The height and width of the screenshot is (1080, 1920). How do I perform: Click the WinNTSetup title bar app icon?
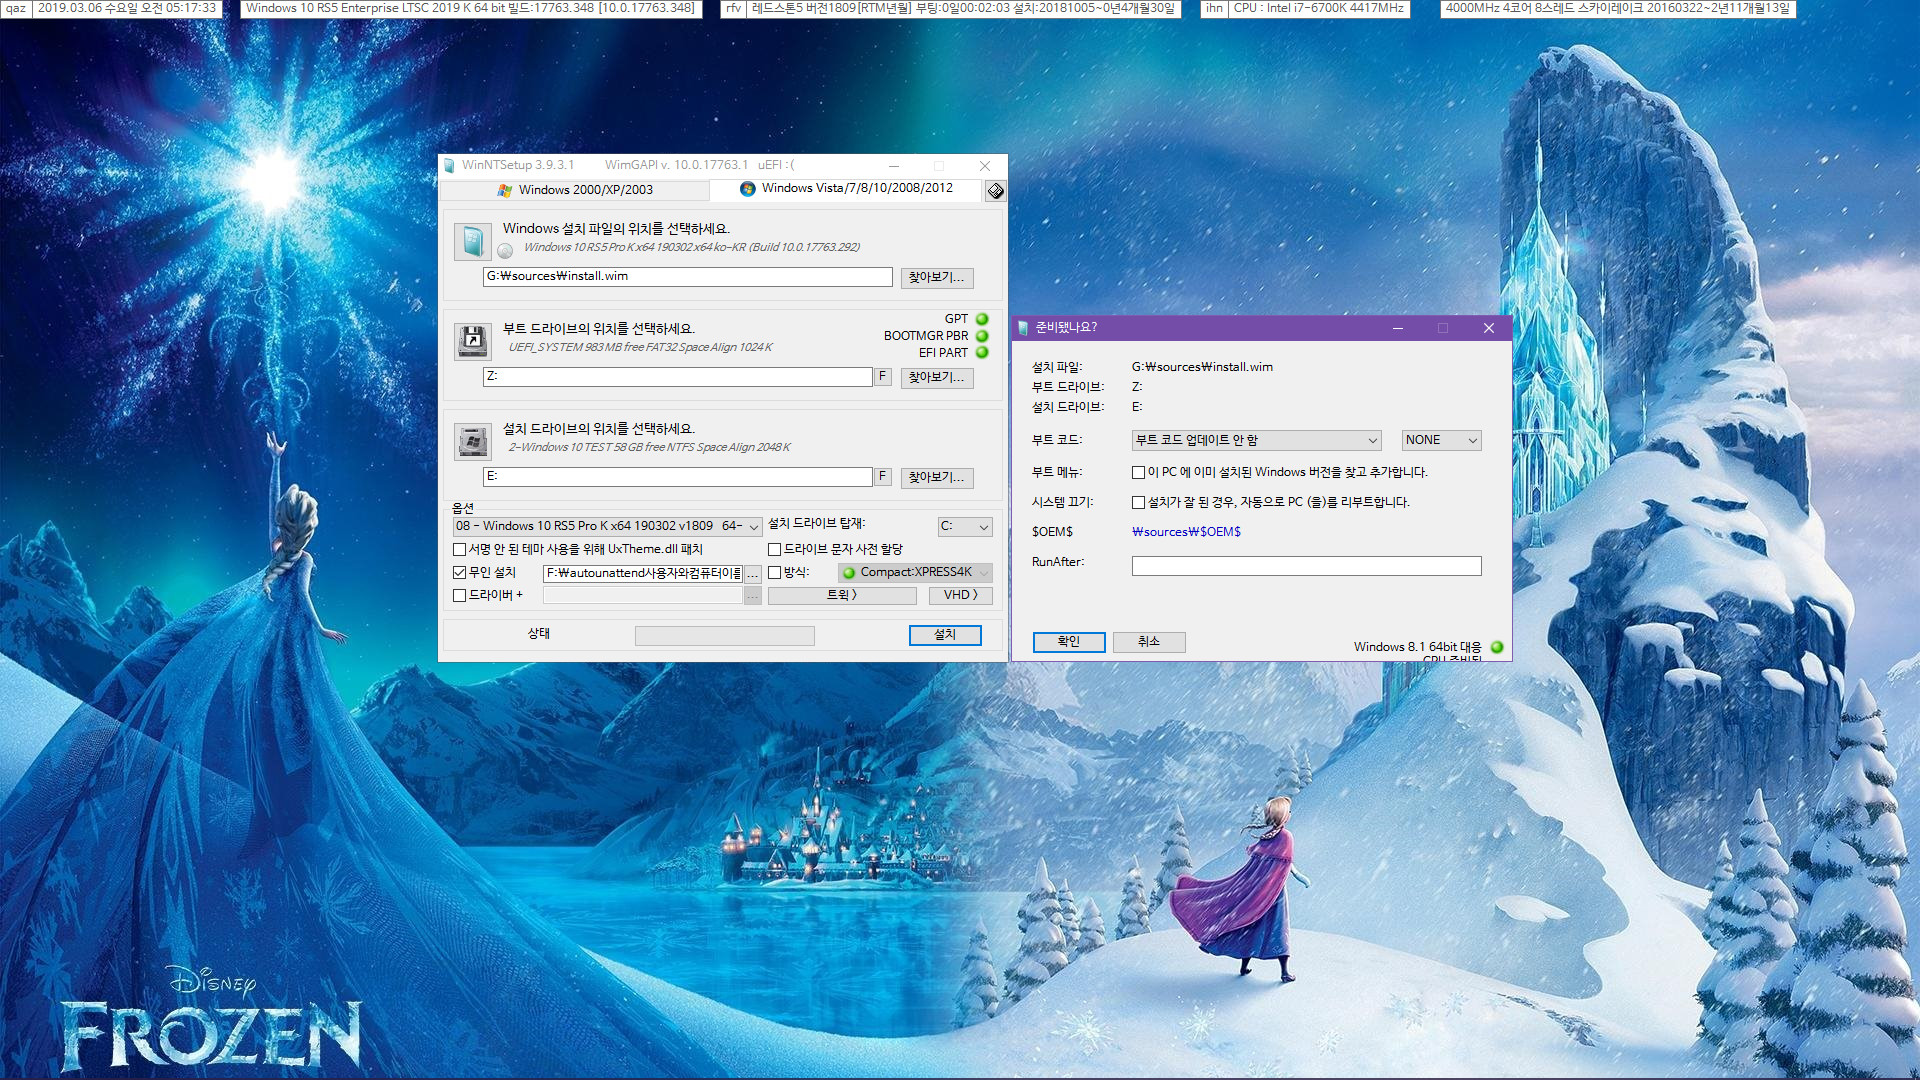449,166
